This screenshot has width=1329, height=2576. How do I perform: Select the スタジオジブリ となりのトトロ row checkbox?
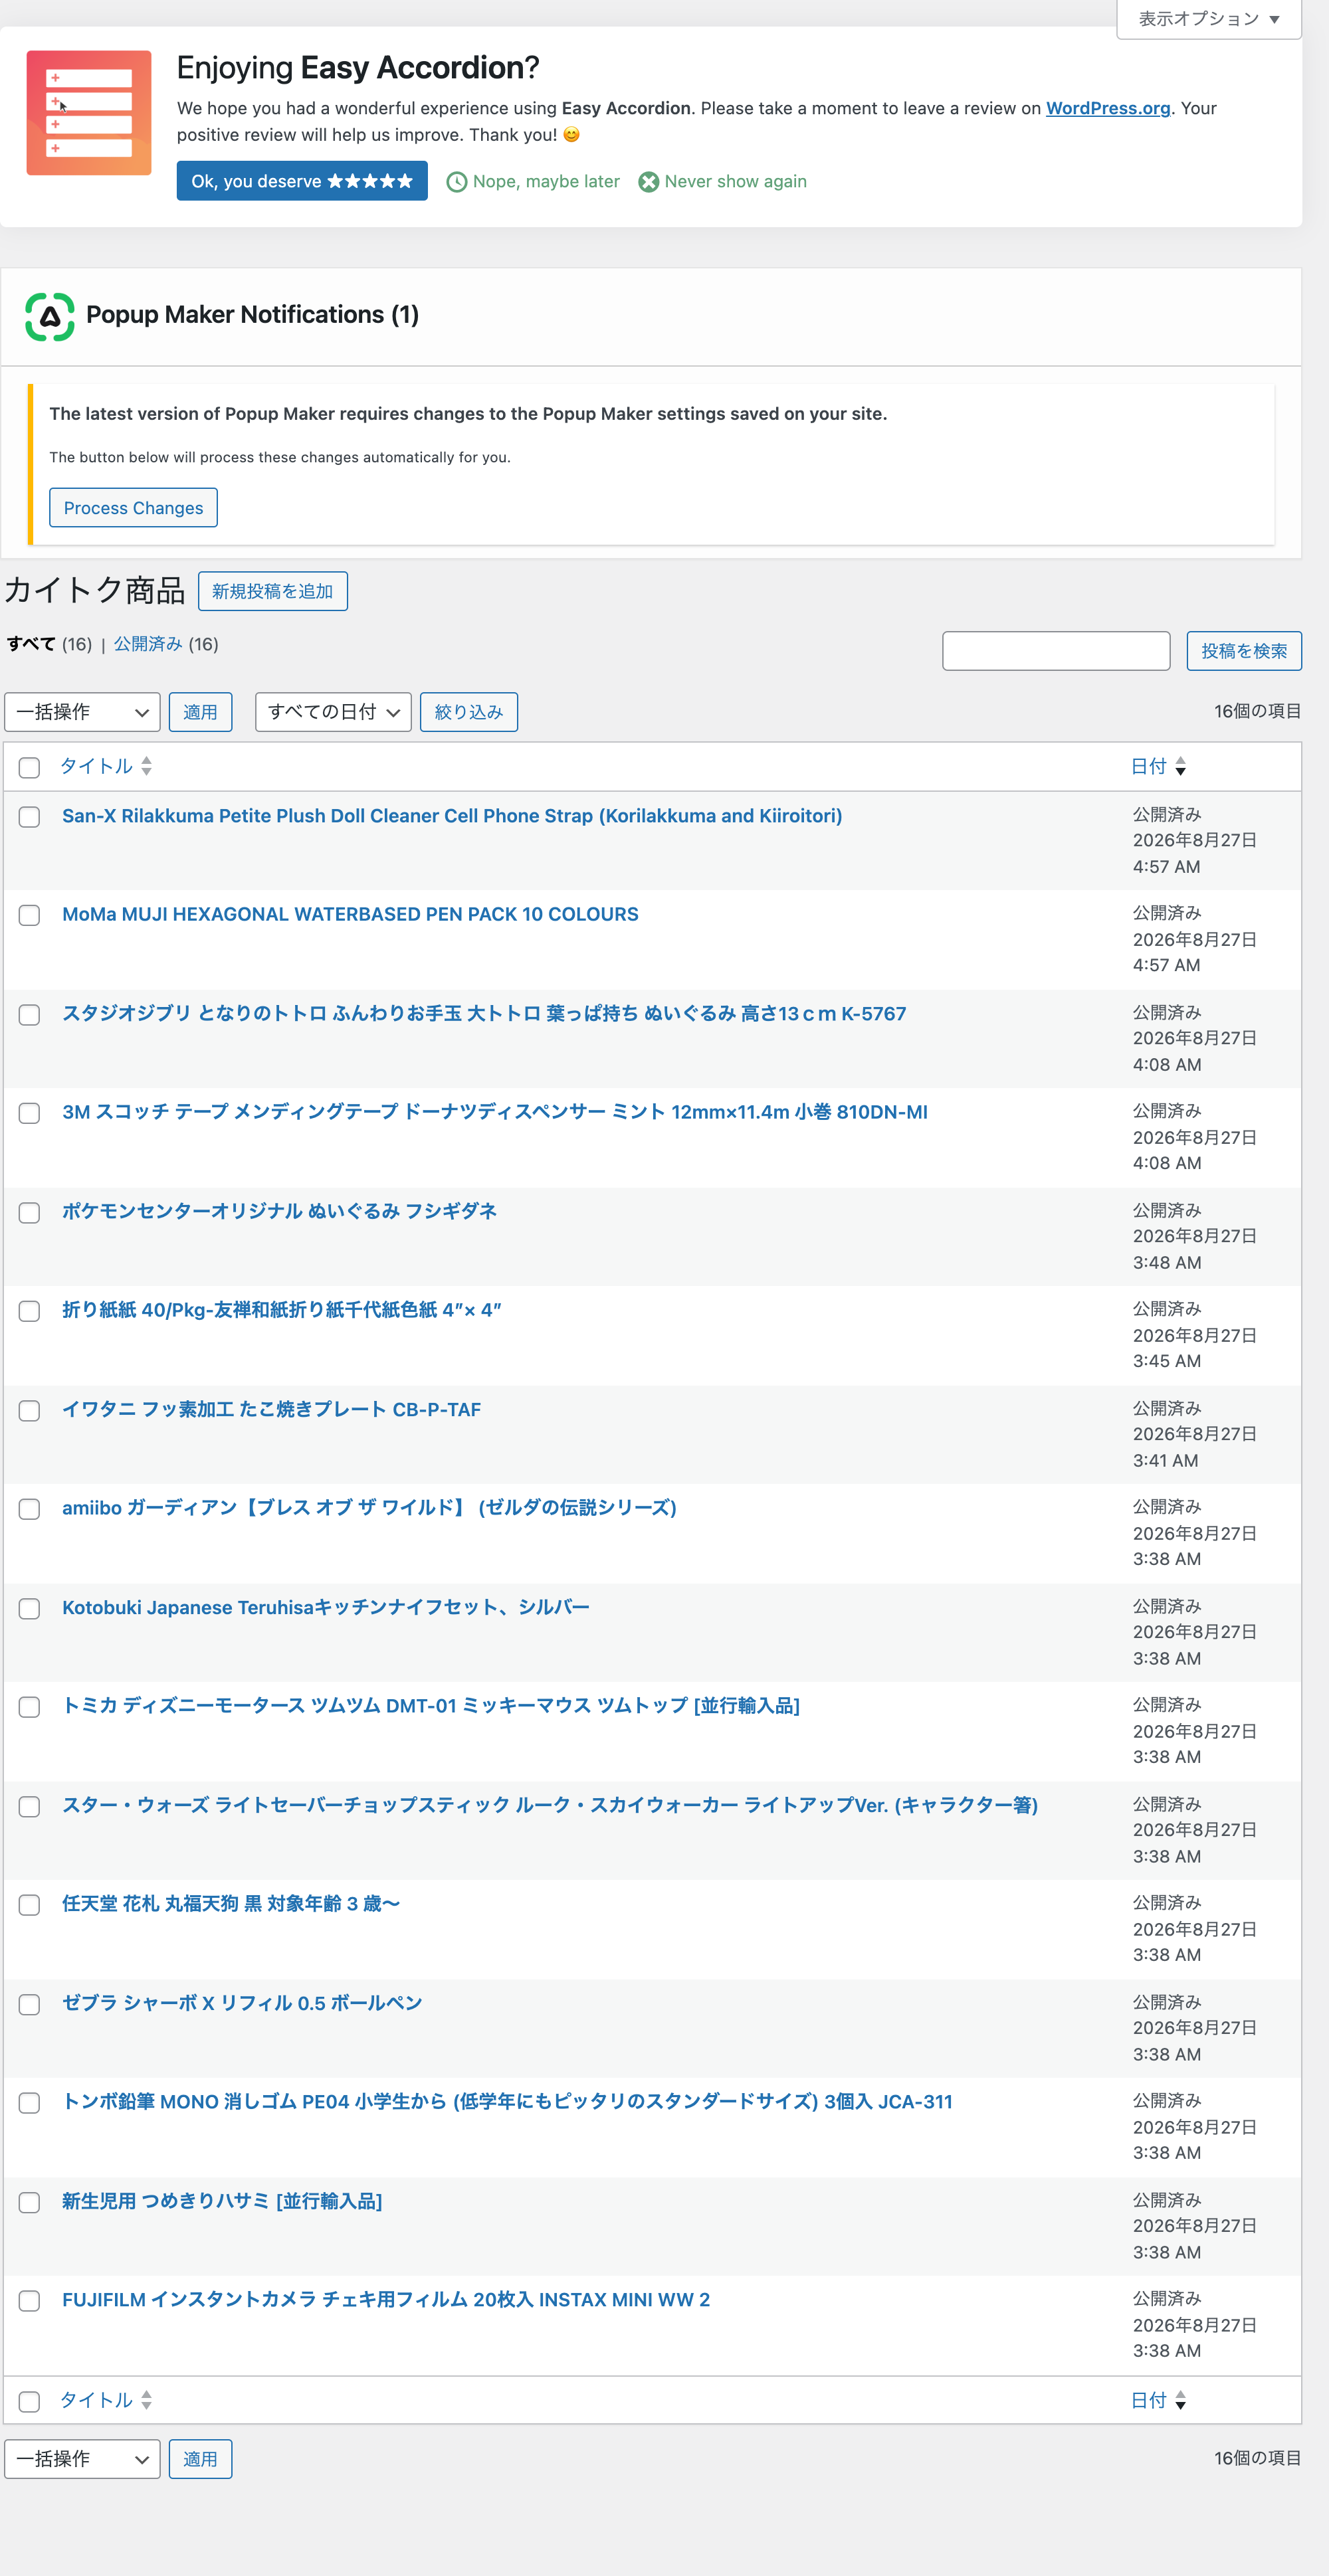pyautogui.click(x=30, y=1015)
